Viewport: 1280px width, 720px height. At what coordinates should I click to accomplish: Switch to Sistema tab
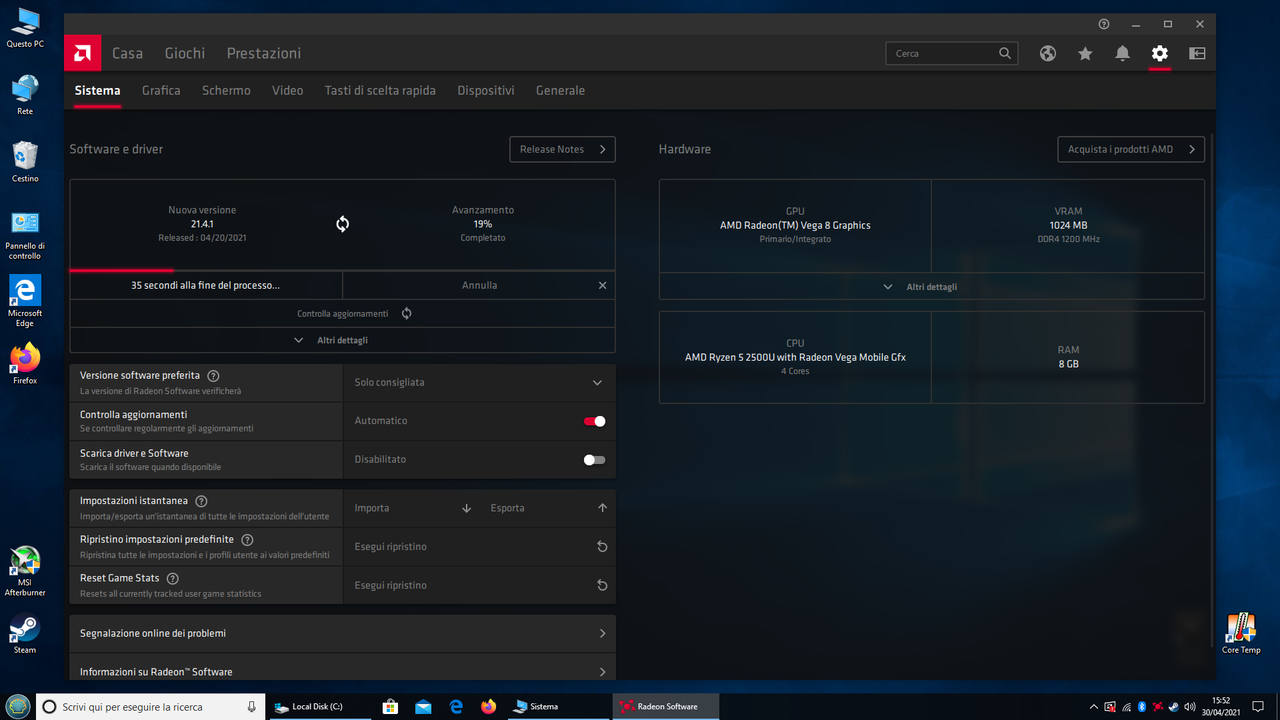click(97, 90)
